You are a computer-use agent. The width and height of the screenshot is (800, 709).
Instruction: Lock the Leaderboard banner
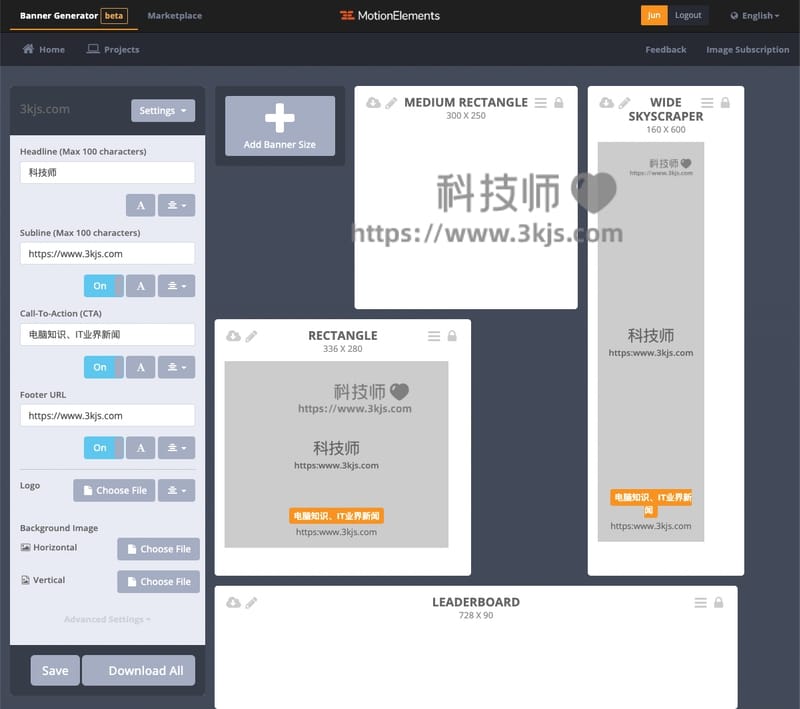coord(718,603)
